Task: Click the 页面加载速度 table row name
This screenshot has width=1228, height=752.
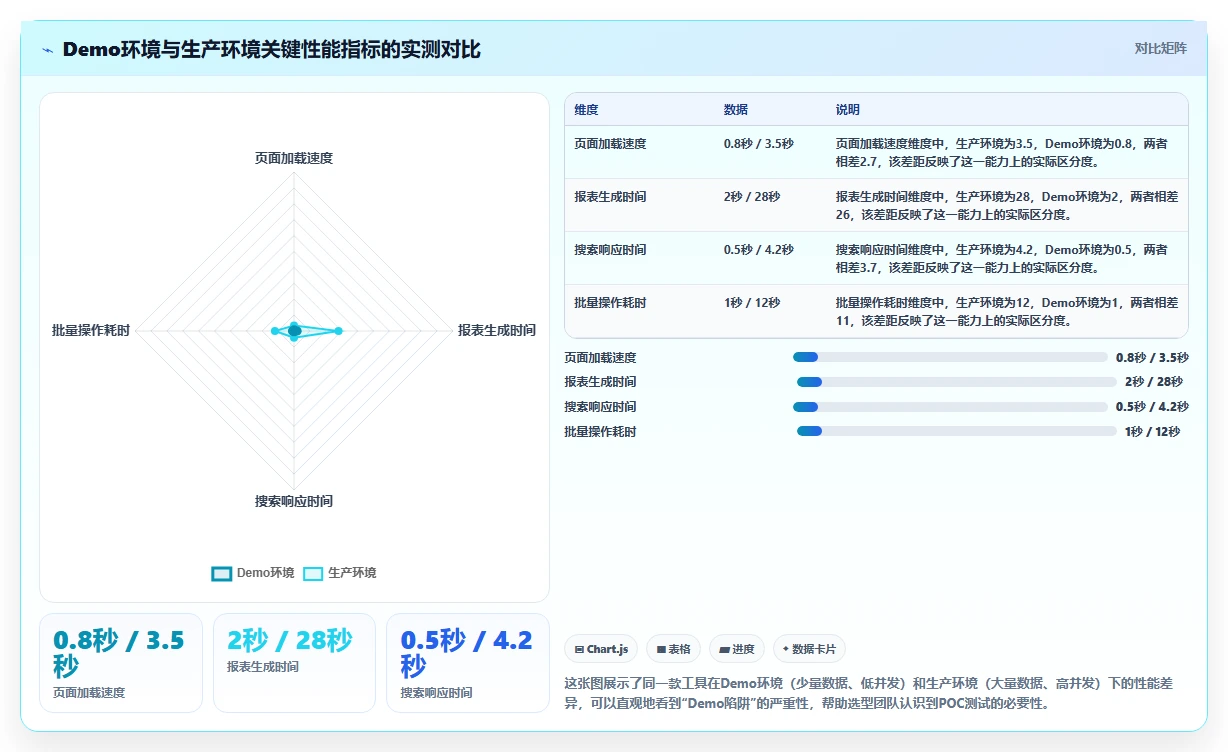Action: [610, 144]
